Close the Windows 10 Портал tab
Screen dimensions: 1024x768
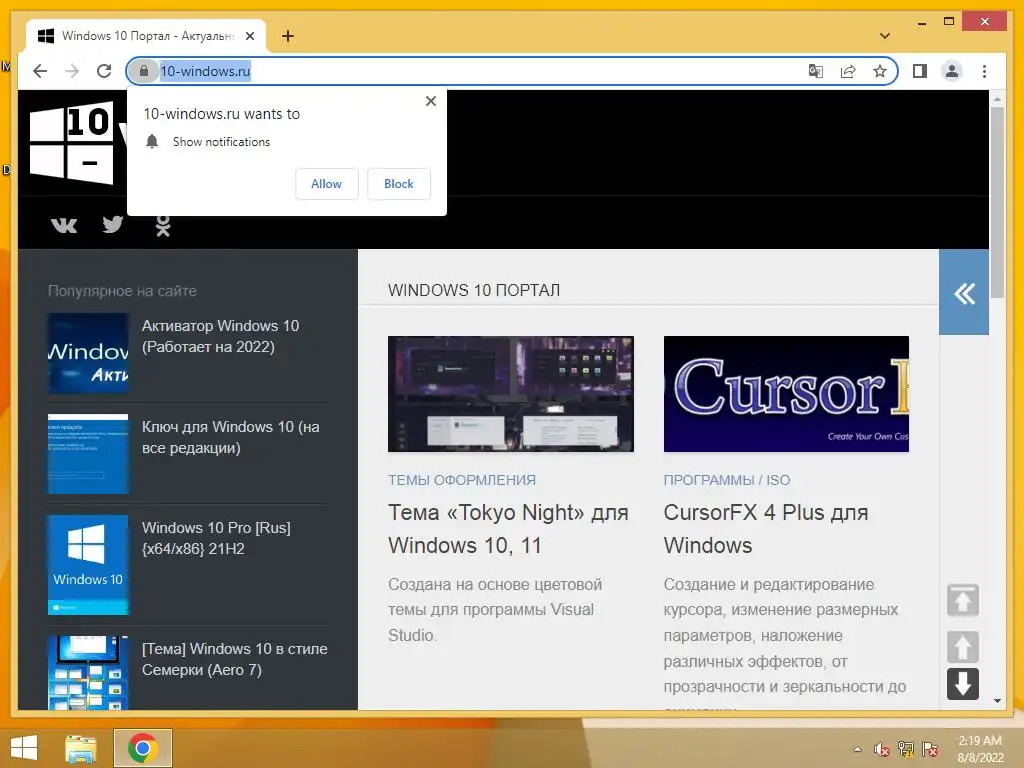[x=249, y=36]
